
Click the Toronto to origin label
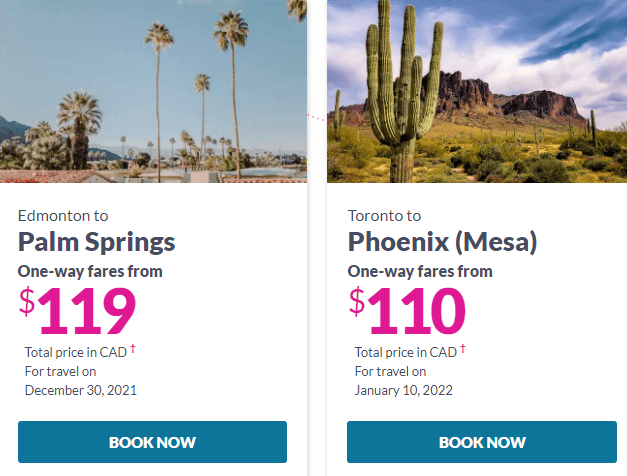click(x=384, y=216)
